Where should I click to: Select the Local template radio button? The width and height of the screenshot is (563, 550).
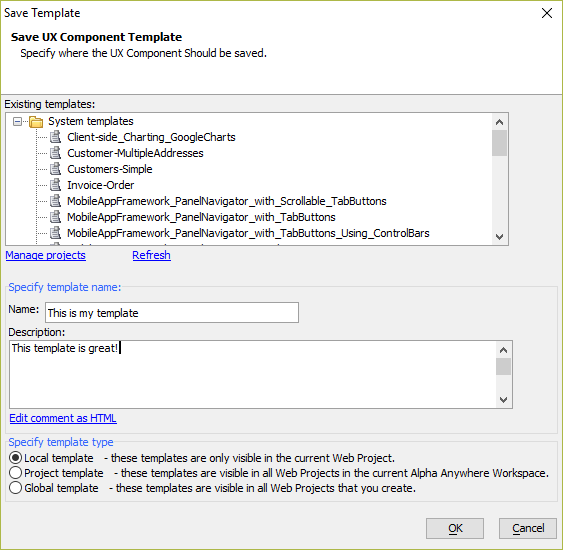(x=15, y=458)
